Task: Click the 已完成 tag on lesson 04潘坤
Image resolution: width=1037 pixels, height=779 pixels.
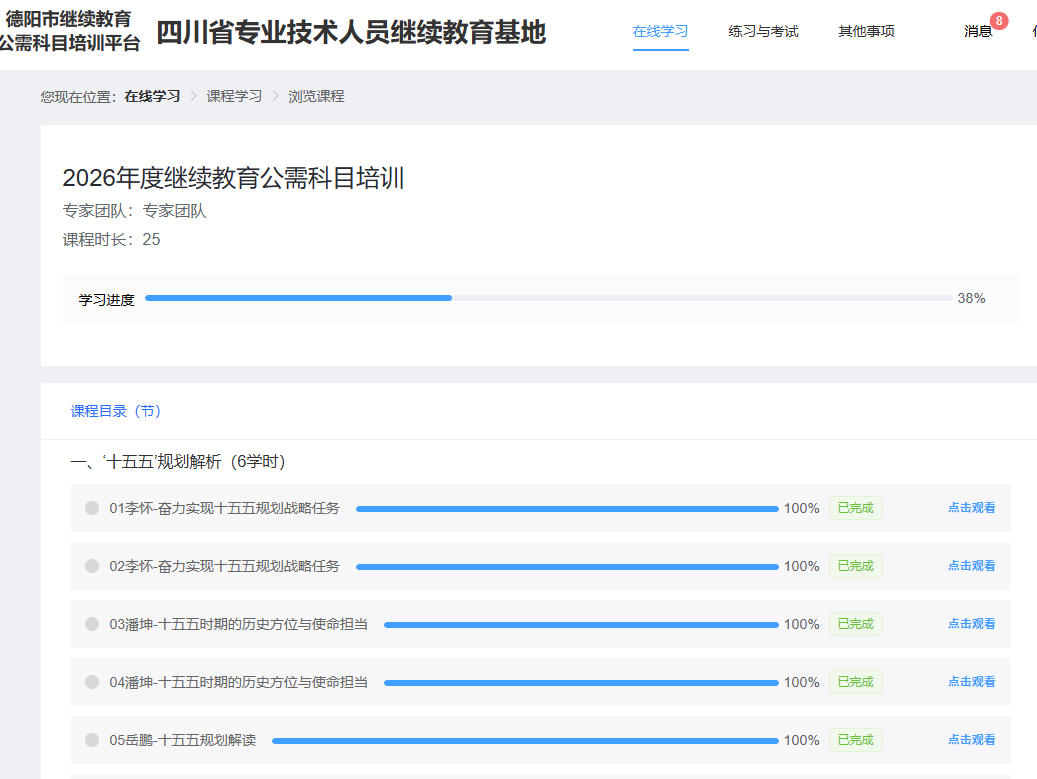Action: (x=856, y=682)
